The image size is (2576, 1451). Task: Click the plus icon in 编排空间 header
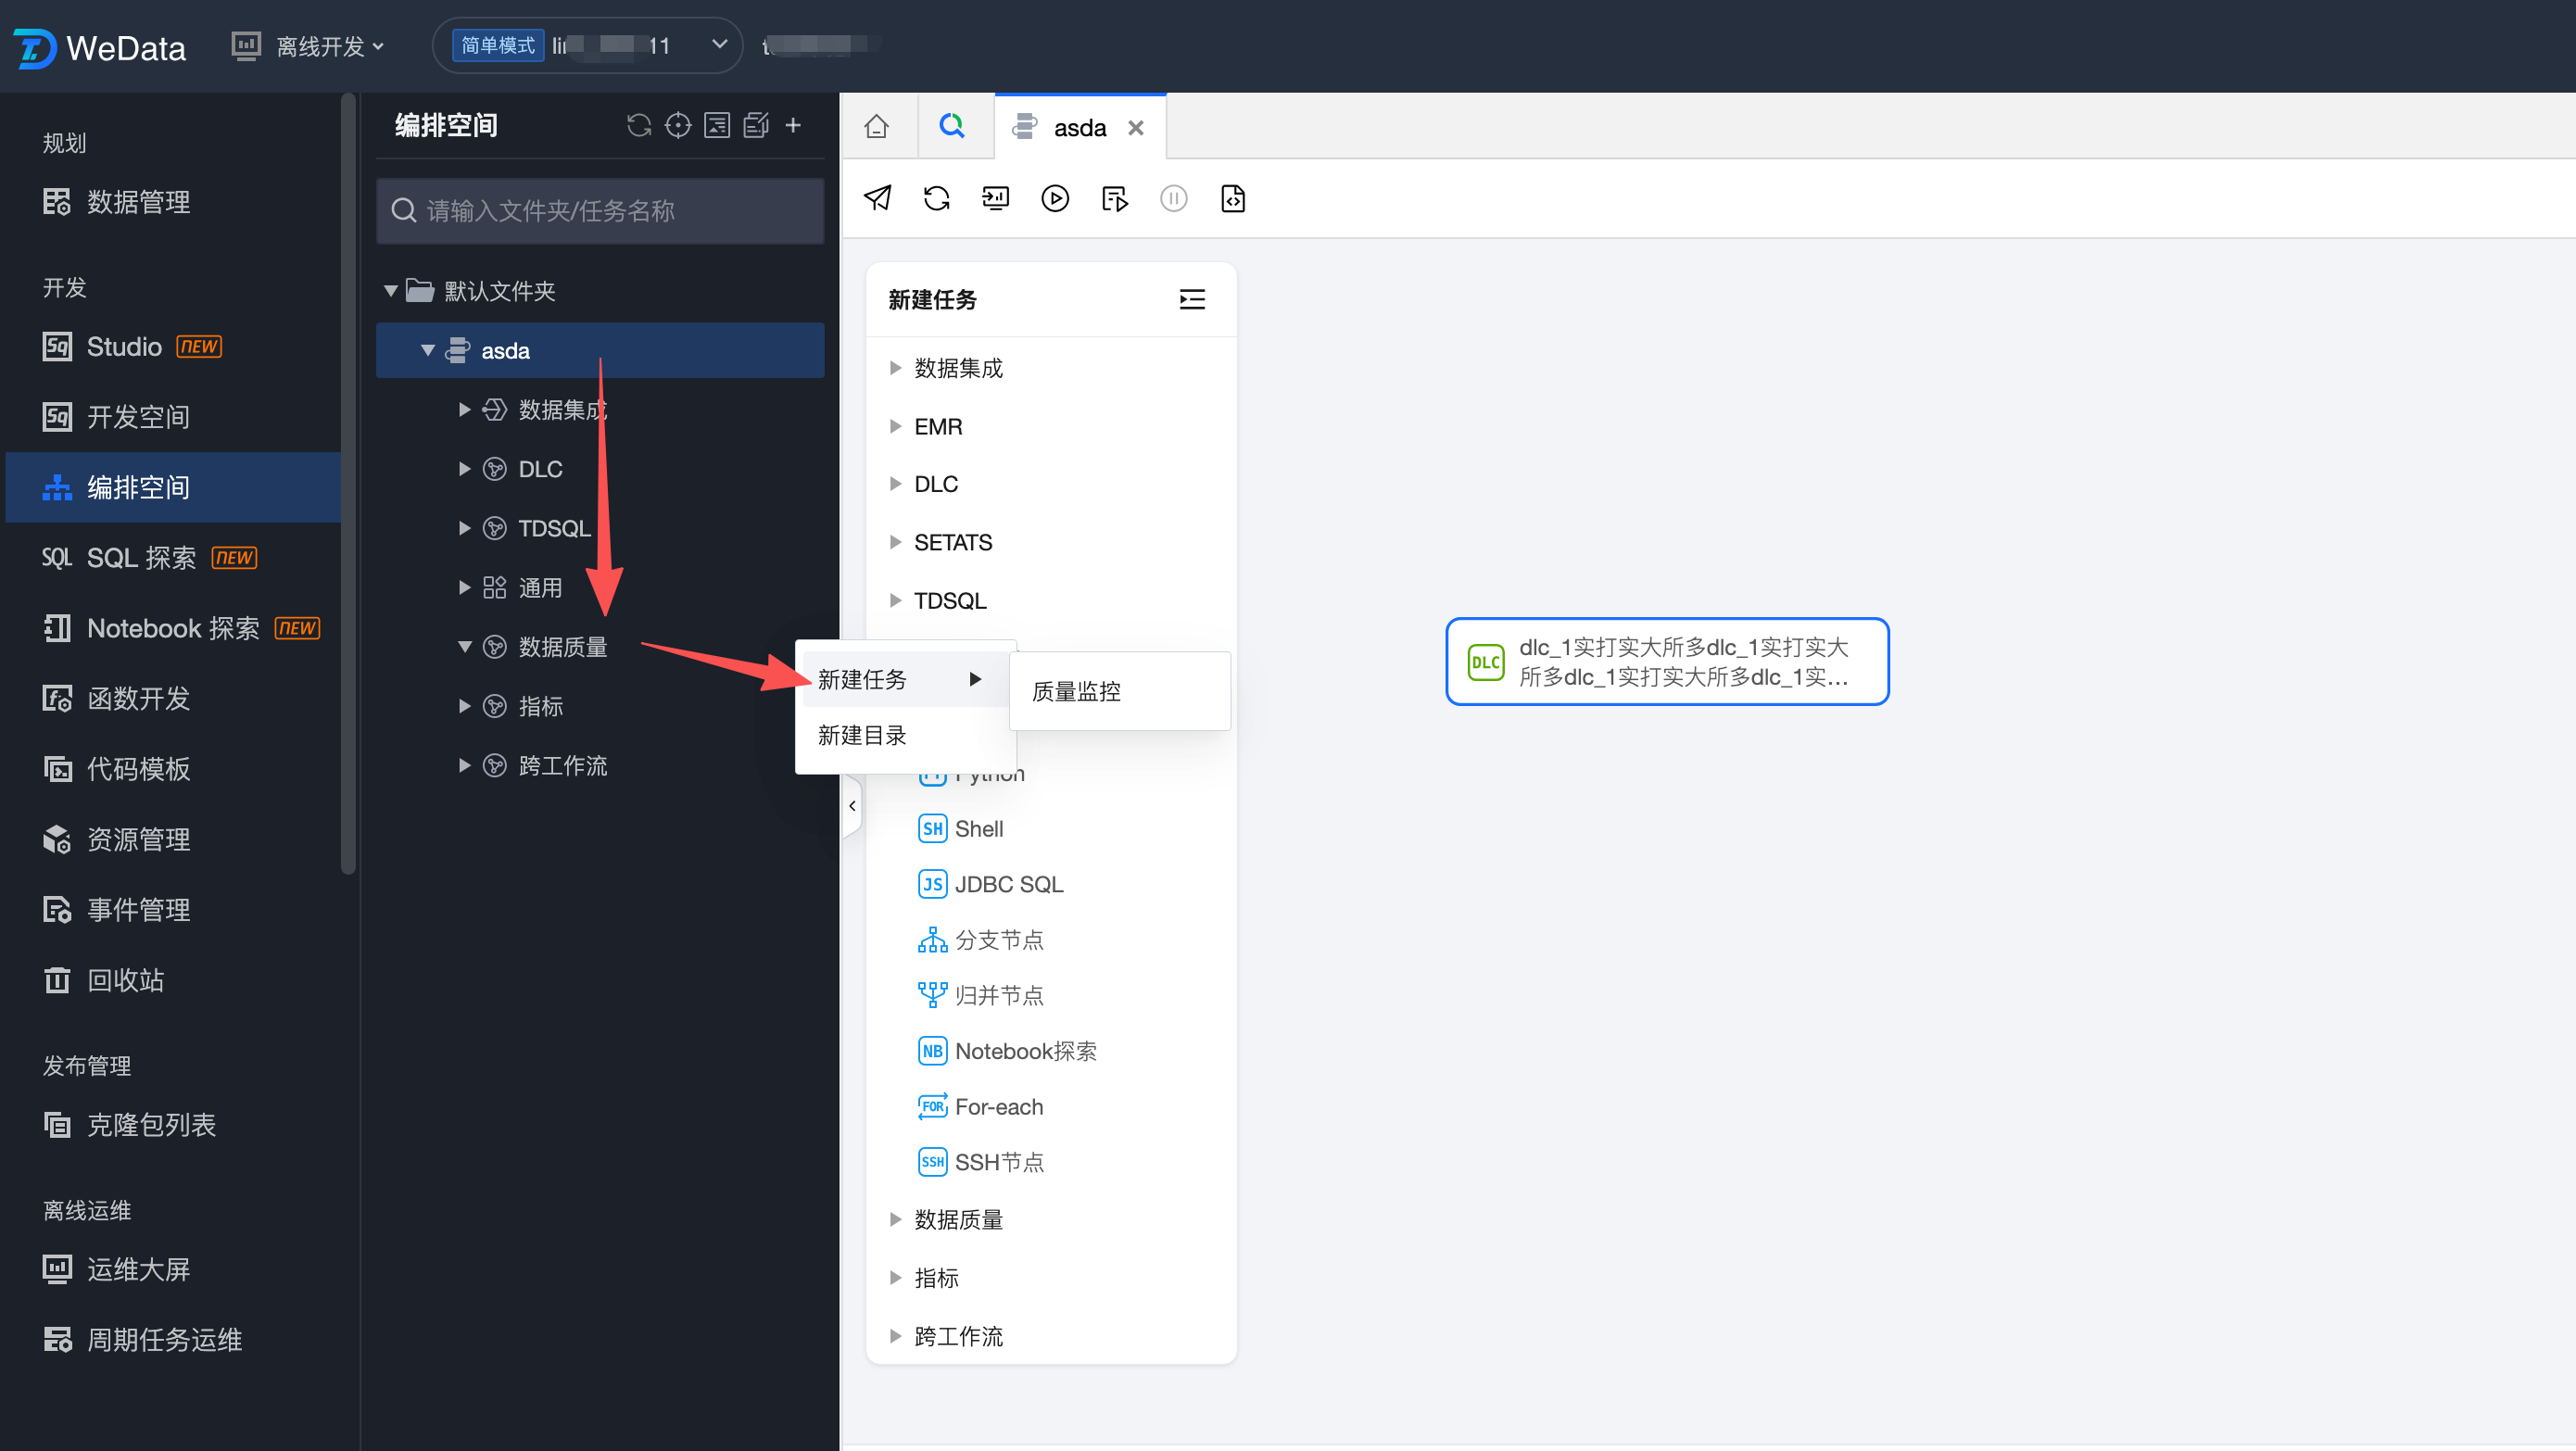(x=793, y=125)
